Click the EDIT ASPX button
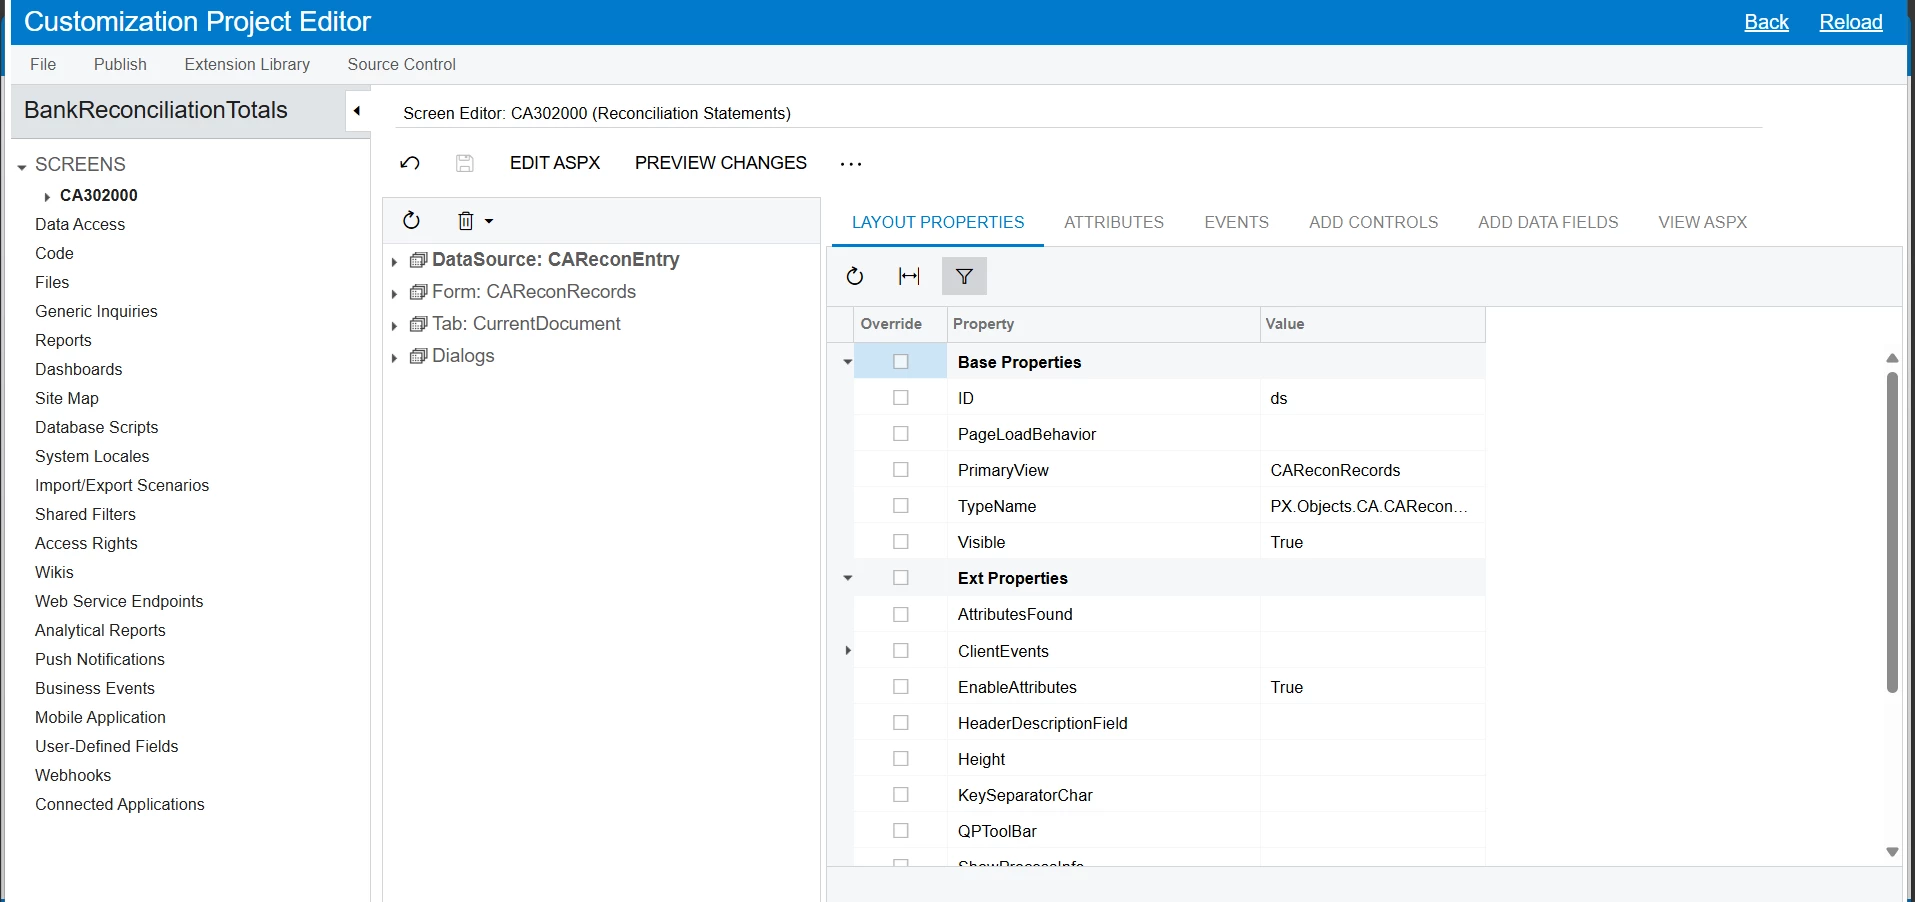 coord(555,163)
